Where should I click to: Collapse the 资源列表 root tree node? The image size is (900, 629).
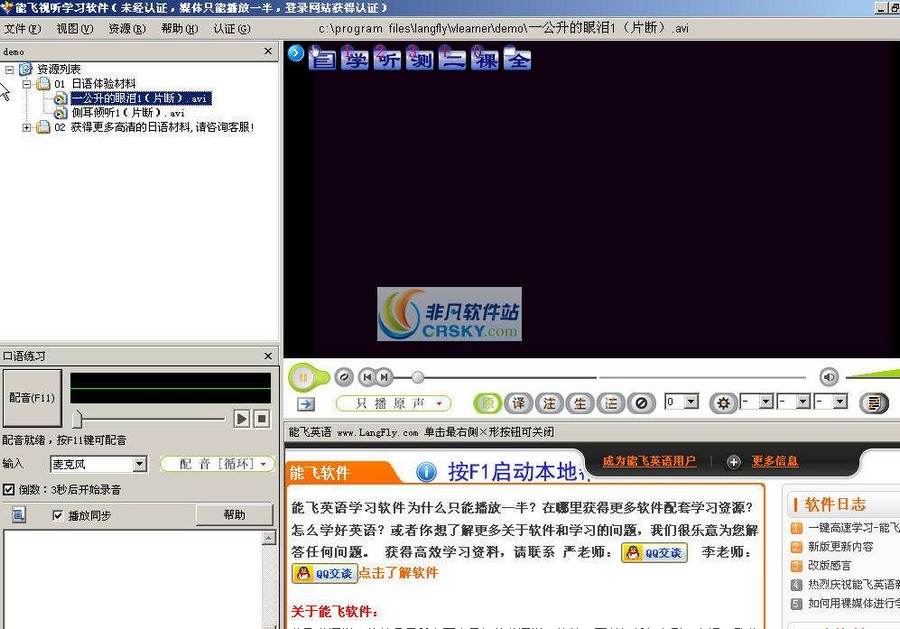9,69
